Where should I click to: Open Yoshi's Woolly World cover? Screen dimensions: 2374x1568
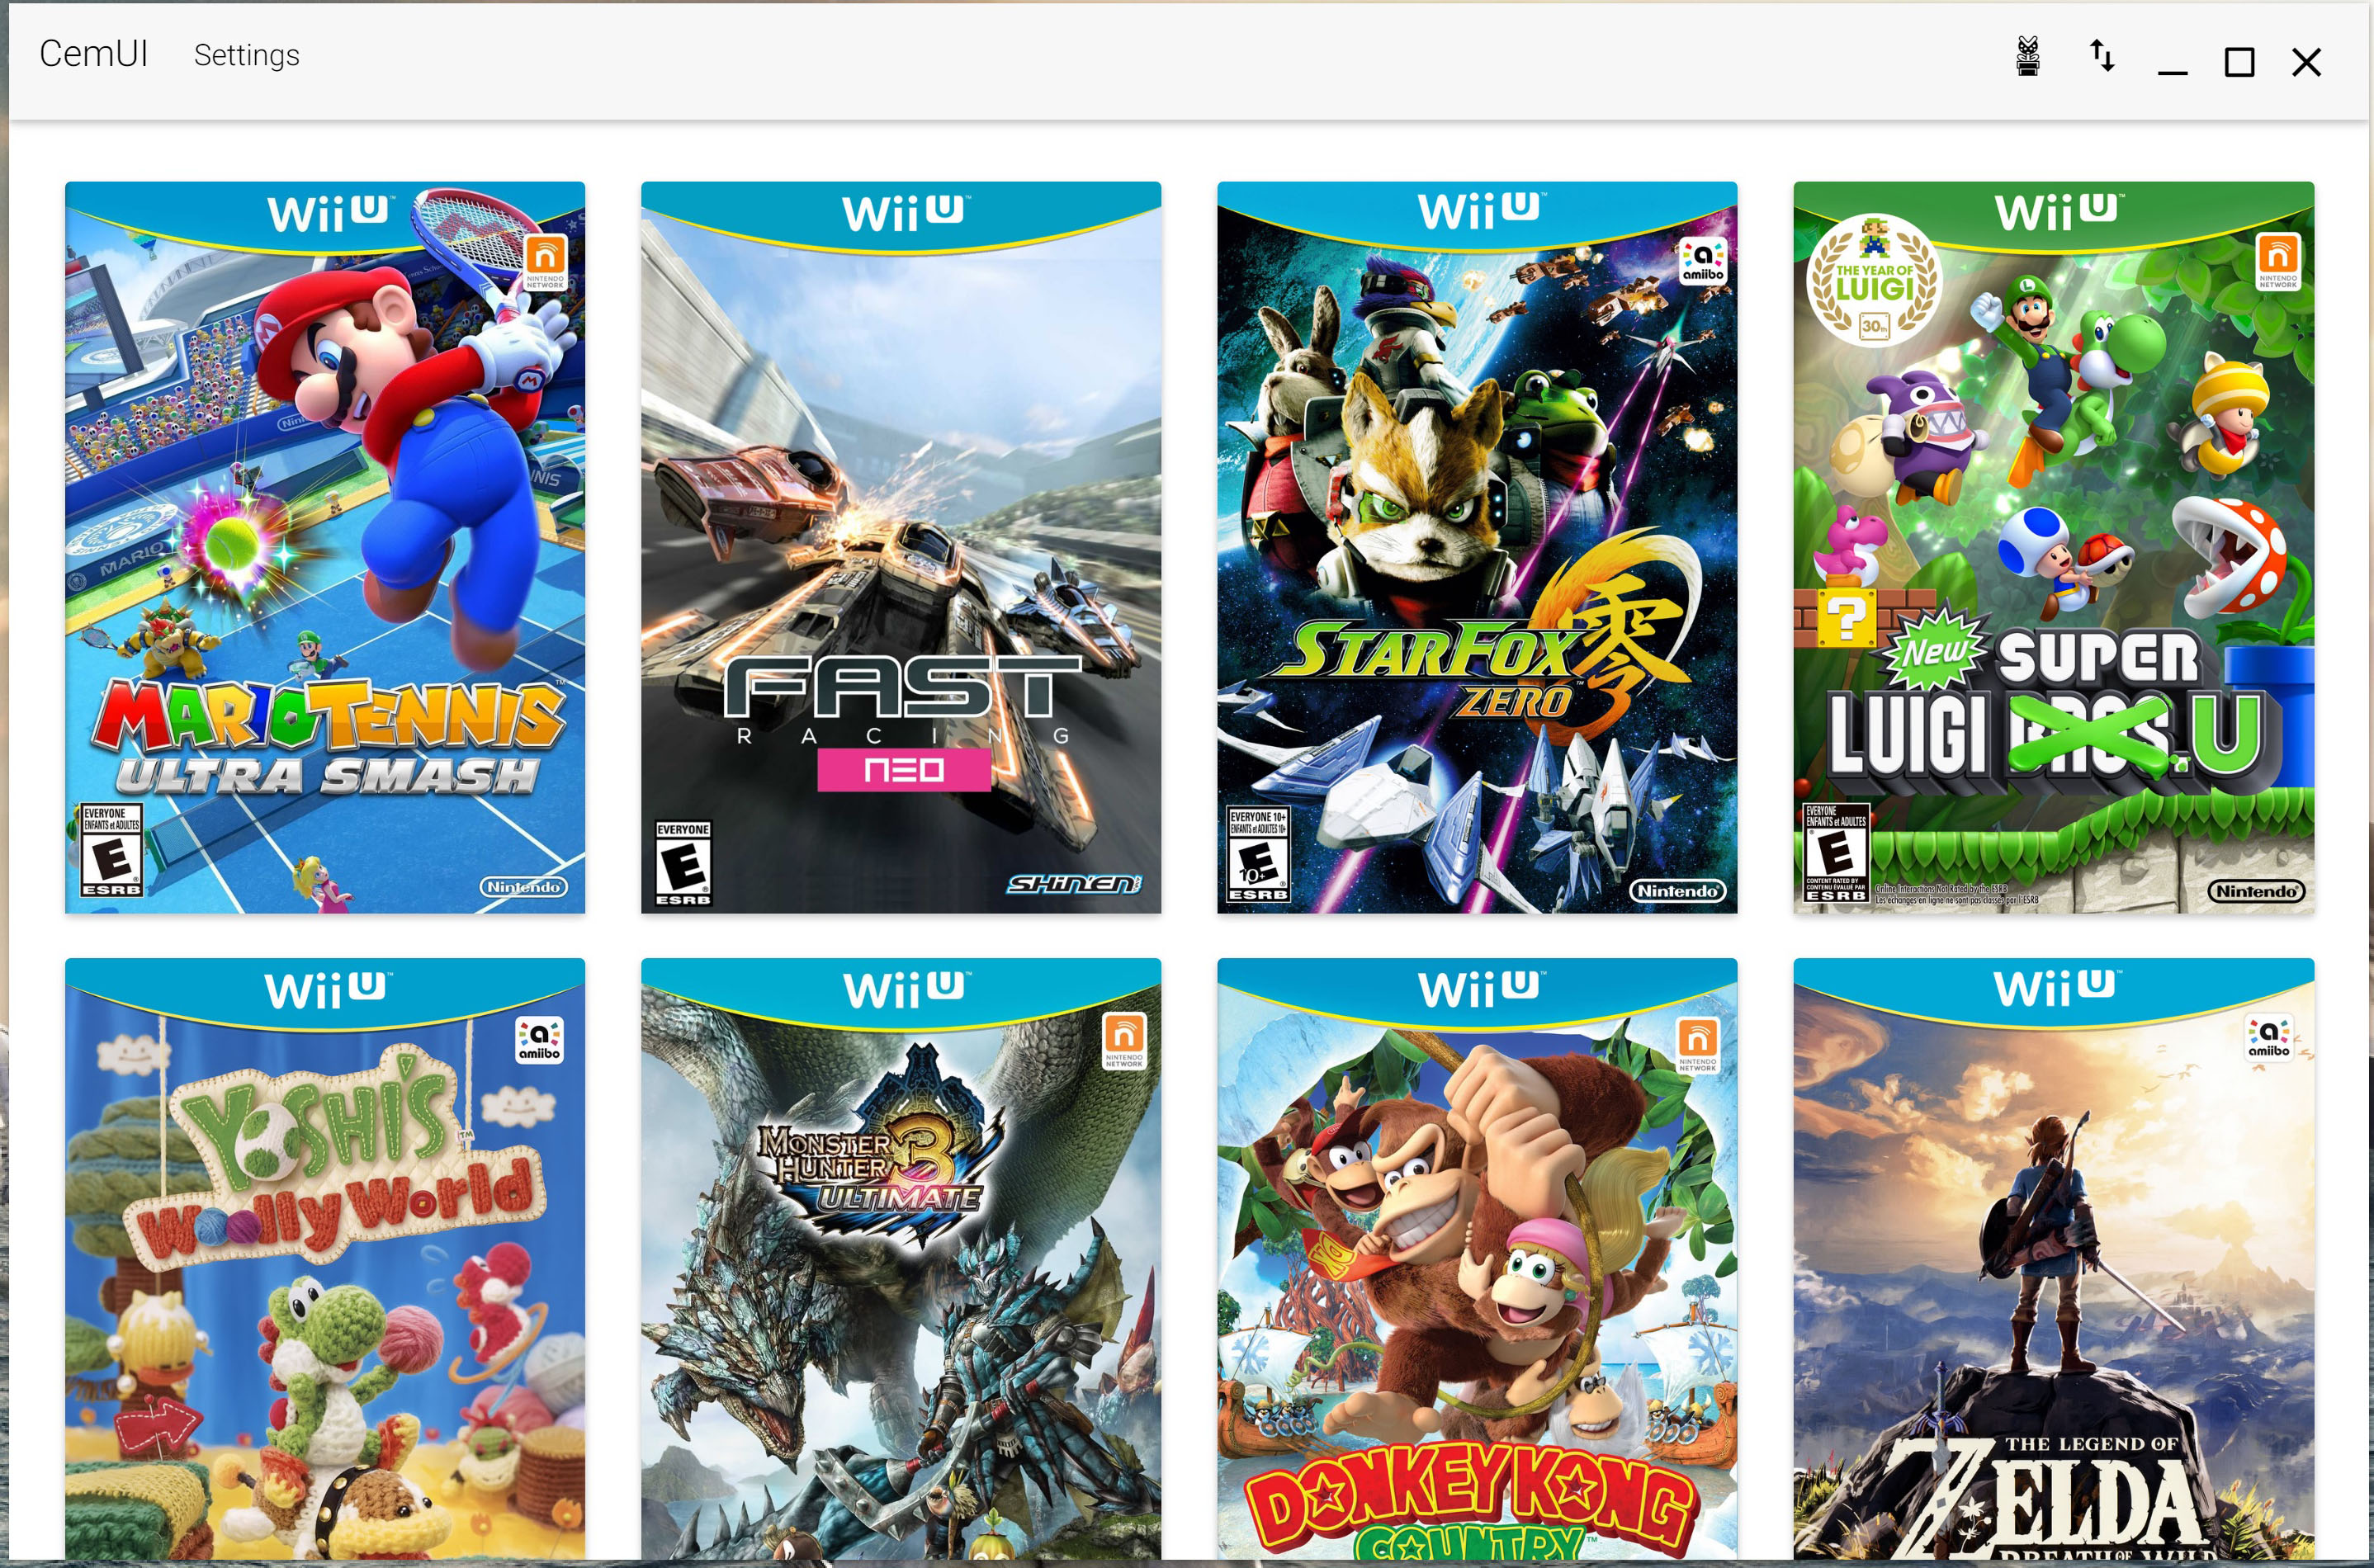pyautogui.click(x=325, y=1258)
